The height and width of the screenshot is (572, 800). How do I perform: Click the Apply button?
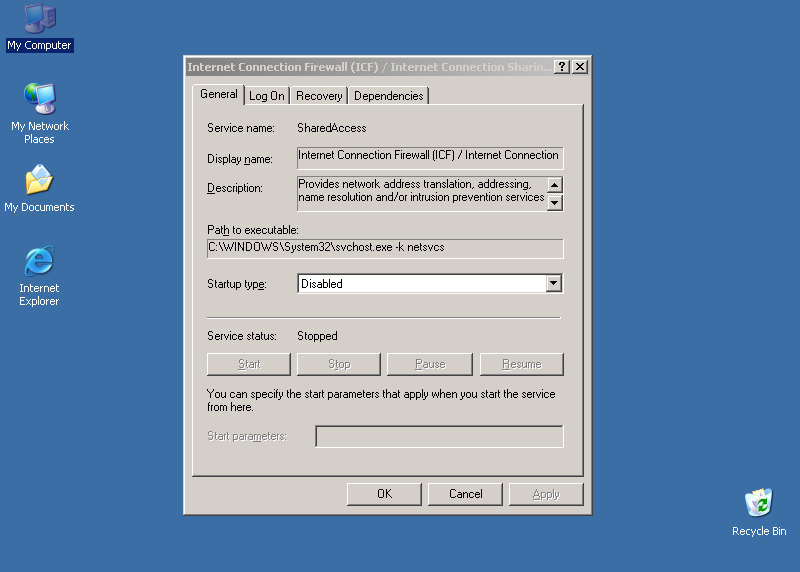click(x=546, y=494)
